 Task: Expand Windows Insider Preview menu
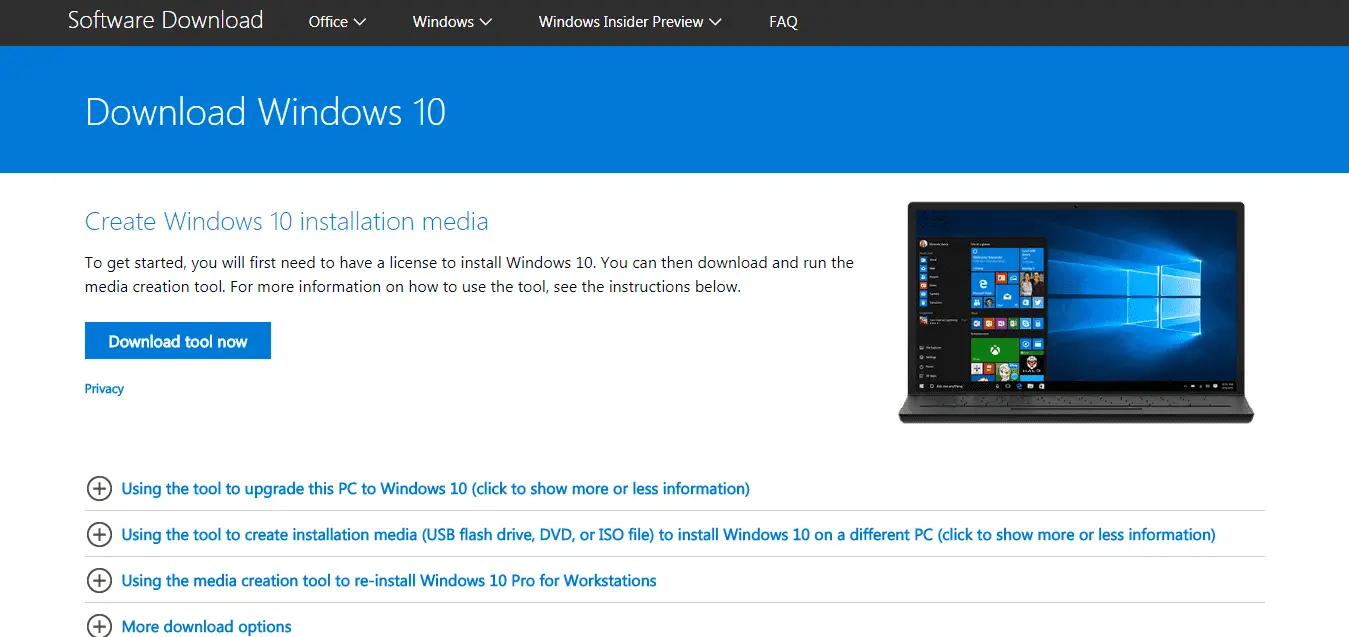tap(630, 22)
